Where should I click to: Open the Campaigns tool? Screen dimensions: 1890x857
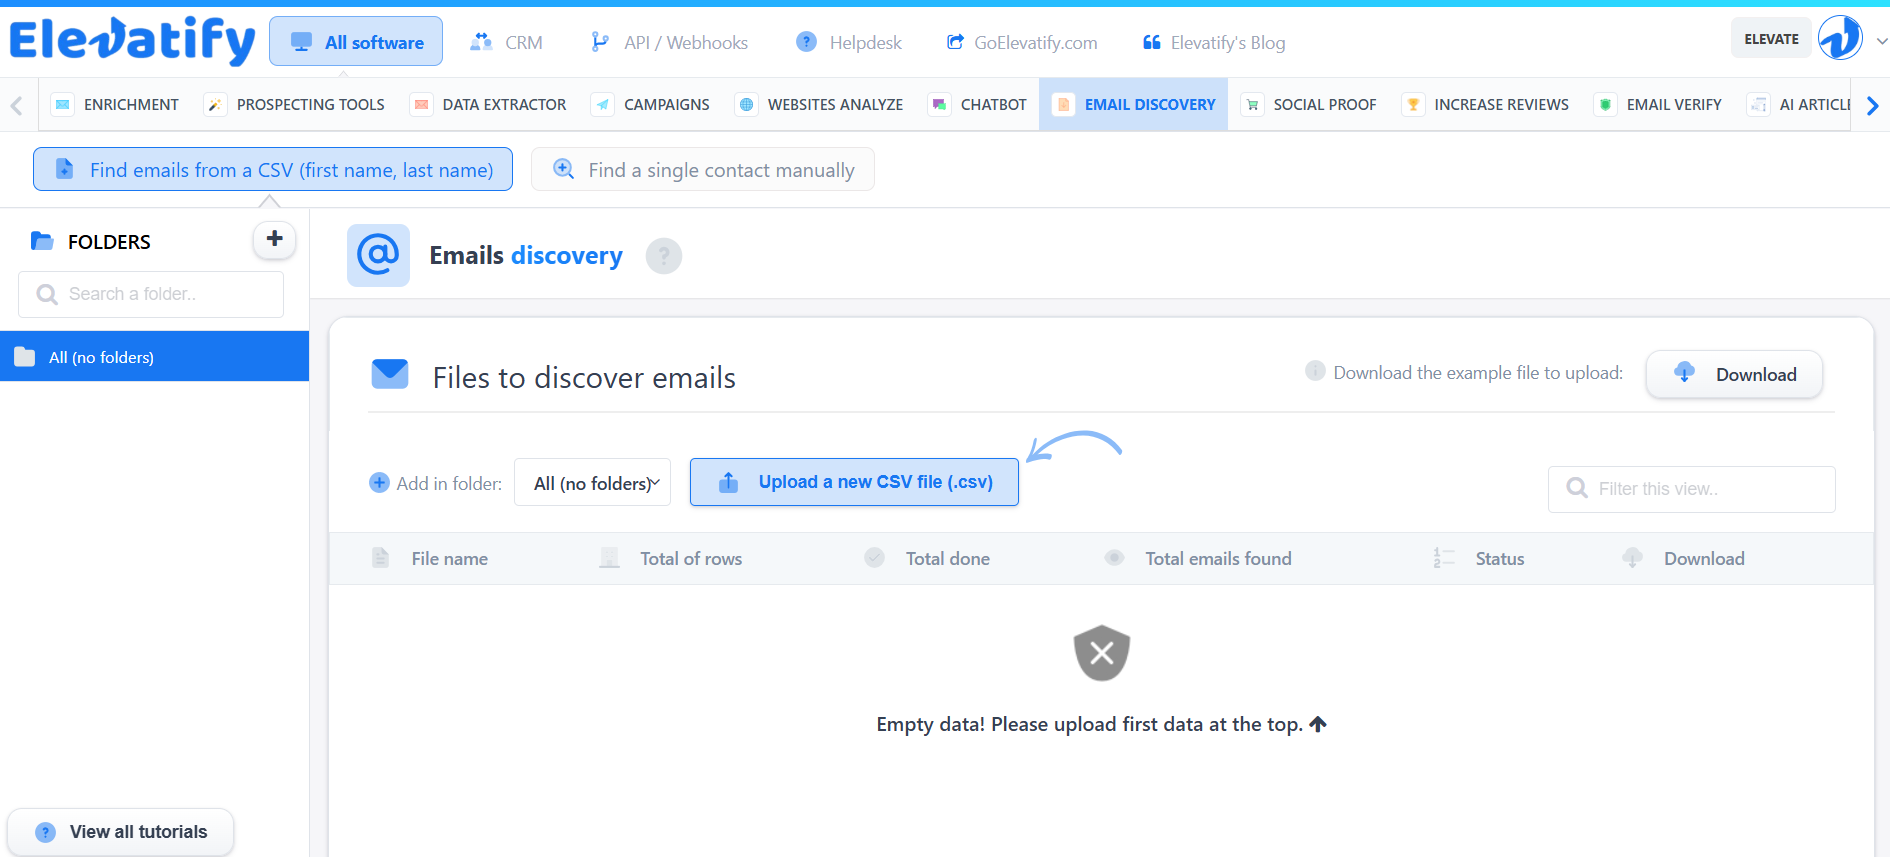point(651,105)
